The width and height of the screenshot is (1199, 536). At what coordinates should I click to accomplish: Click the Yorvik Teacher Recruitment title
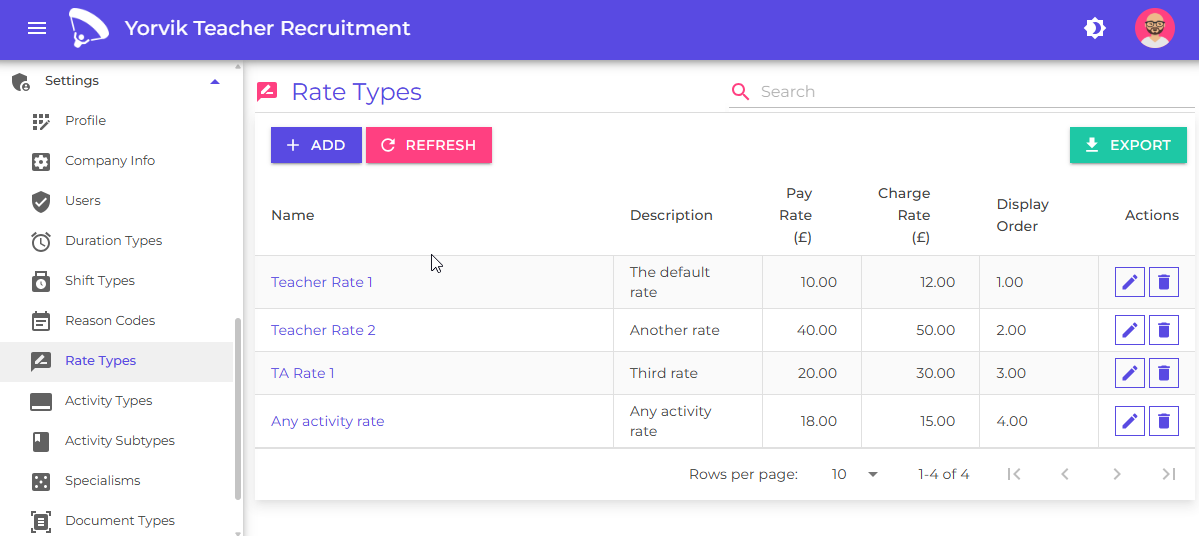click(268, 28)
